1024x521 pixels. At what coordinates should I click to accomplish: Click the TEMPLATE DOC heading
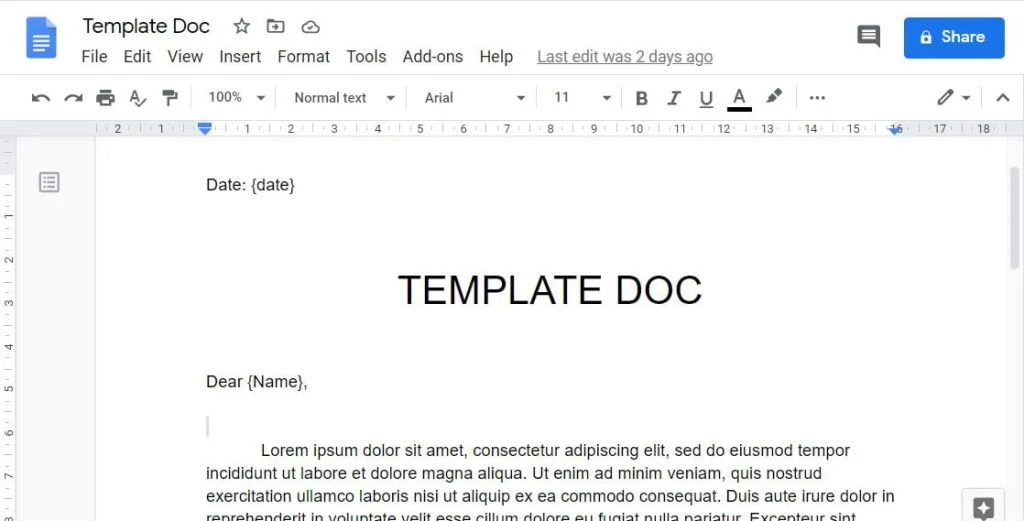click(x=550, y=290)
